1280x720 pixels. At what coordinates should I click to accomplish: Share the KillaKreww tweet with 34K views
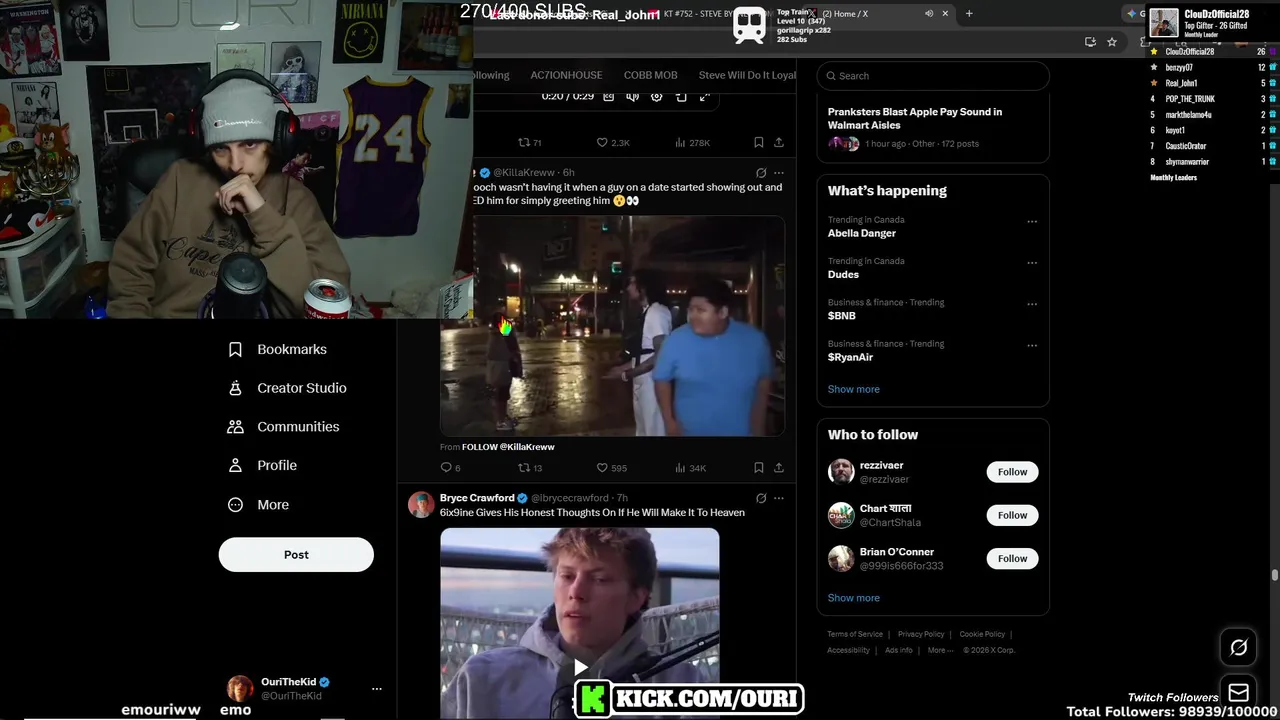point(779,467)
